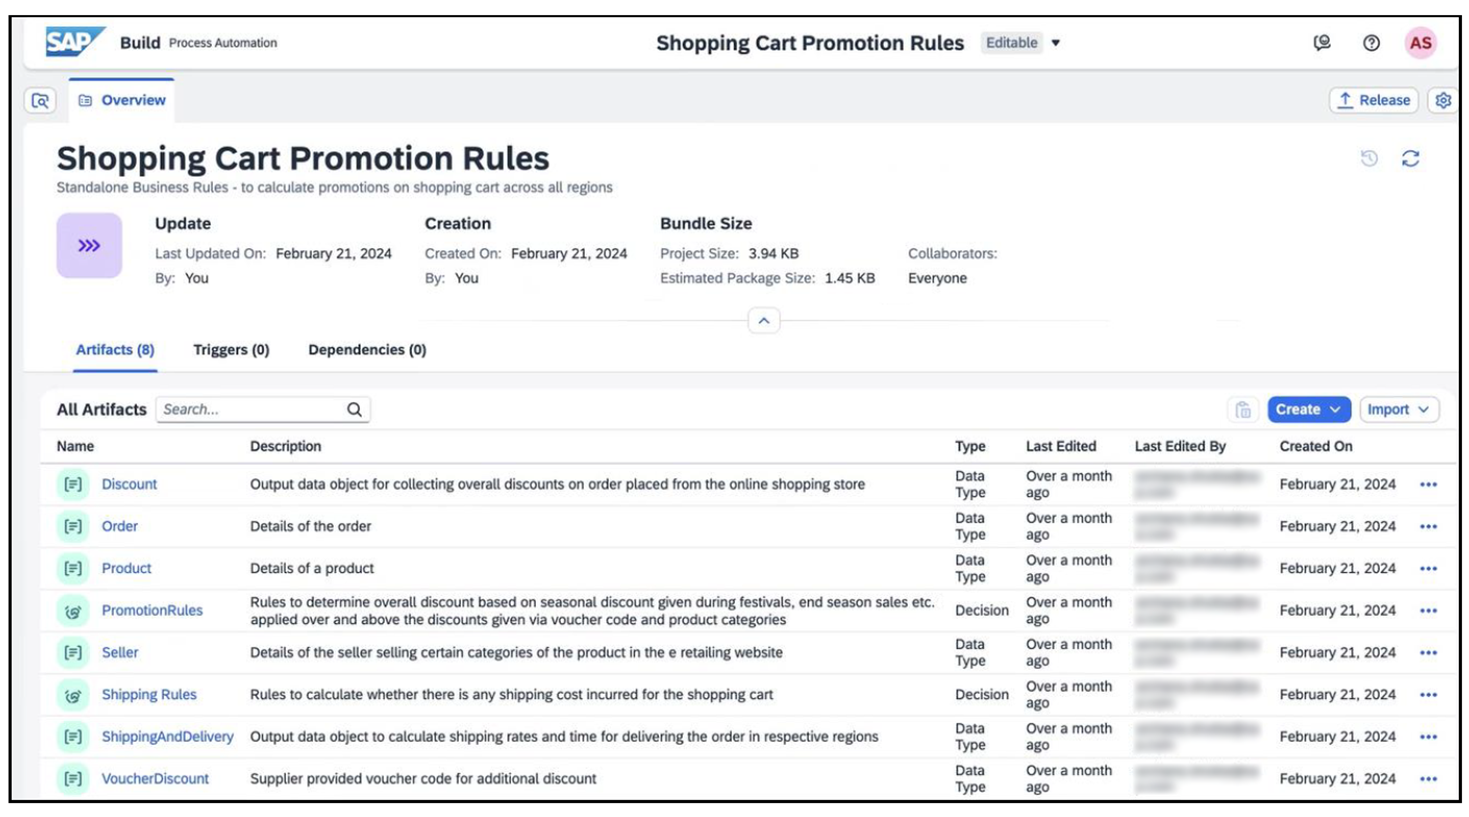Click the 'Details of a product' description
Image resolution: width=1469 pixels, height=817 pixels.
(312, 568)
